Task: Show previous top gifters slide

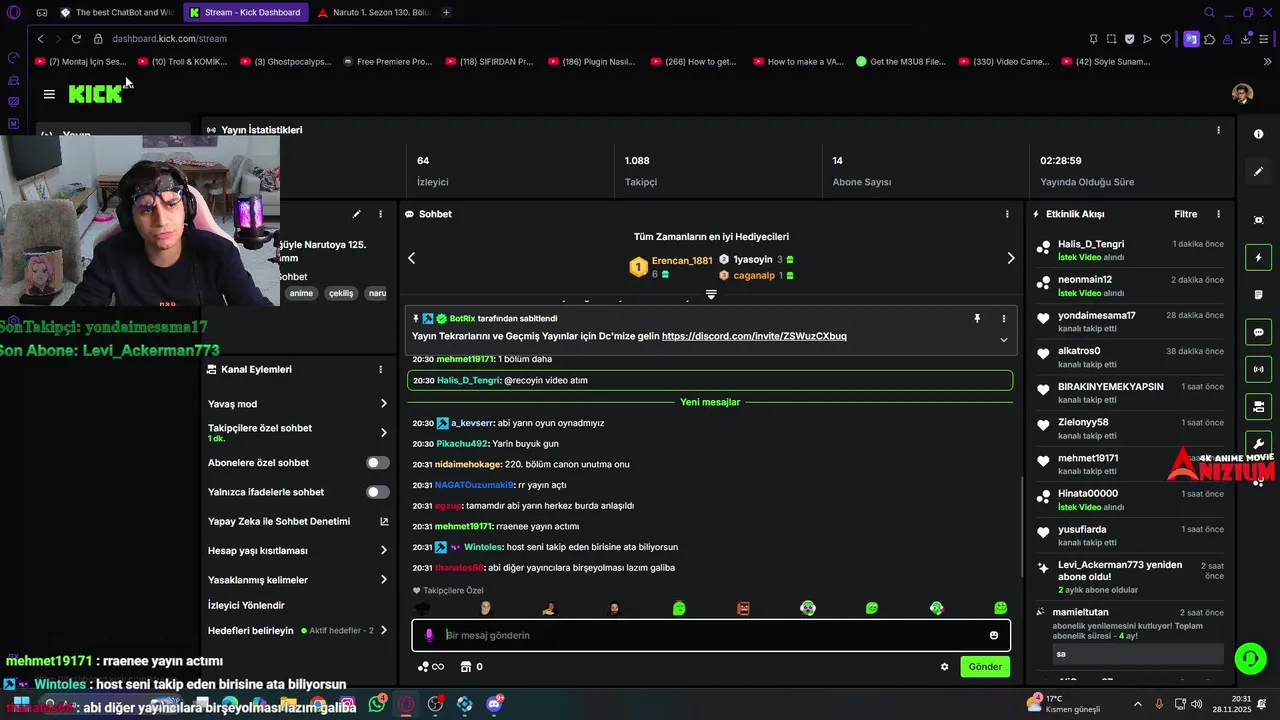Action: [411, 258]
